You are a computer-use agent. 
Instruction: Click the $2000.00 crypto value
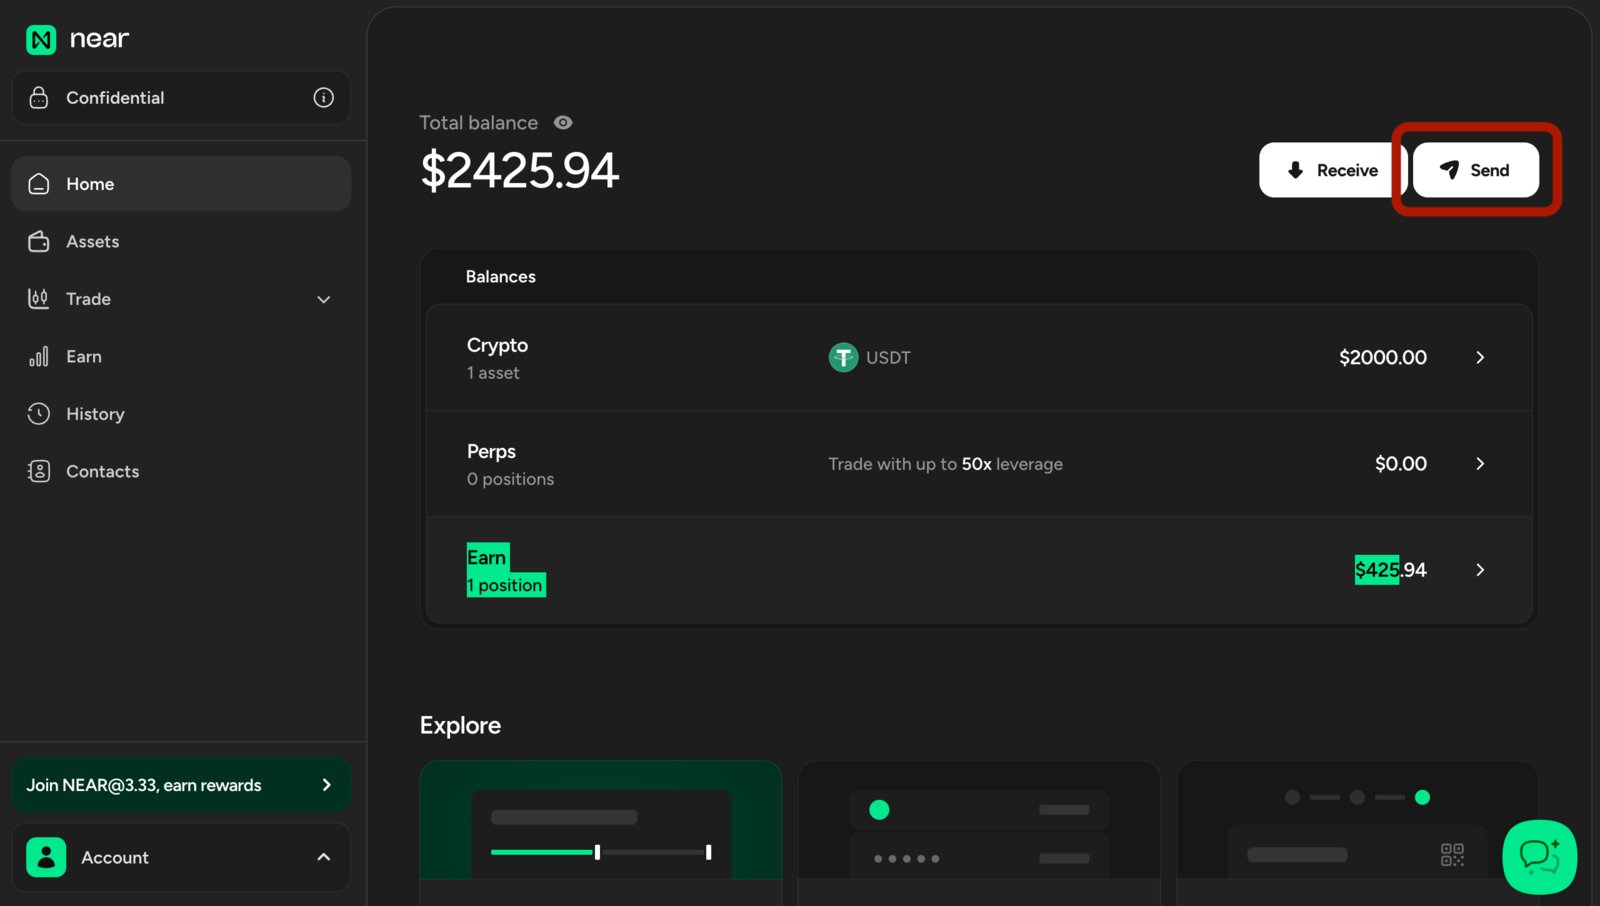coord(1383,357)
